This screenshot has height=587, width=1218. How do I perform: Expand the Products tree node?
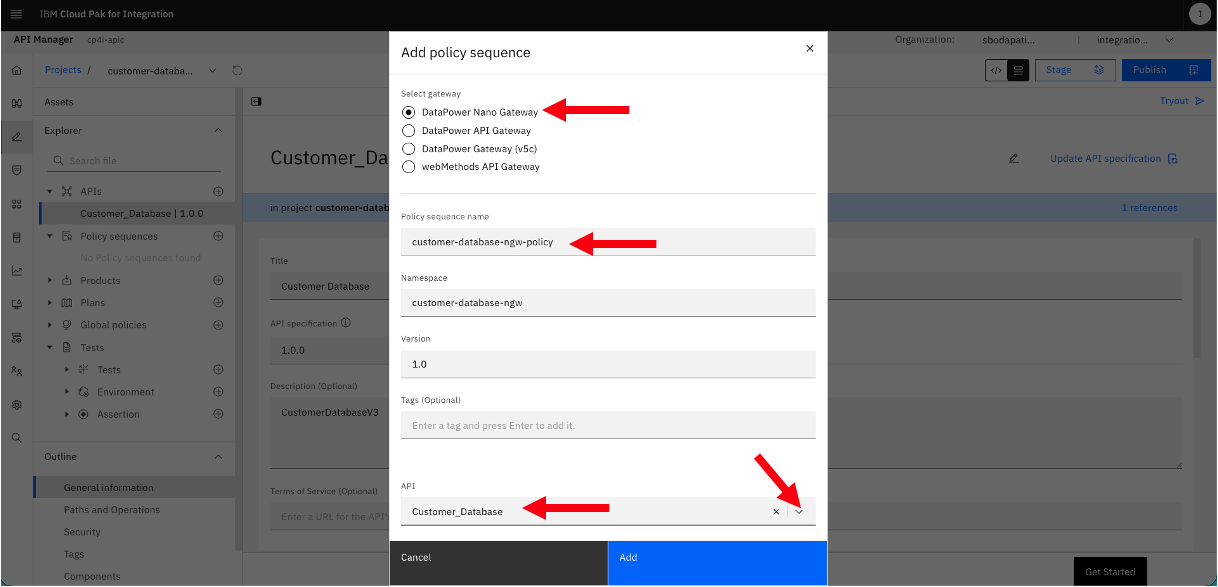coord(51,281)
